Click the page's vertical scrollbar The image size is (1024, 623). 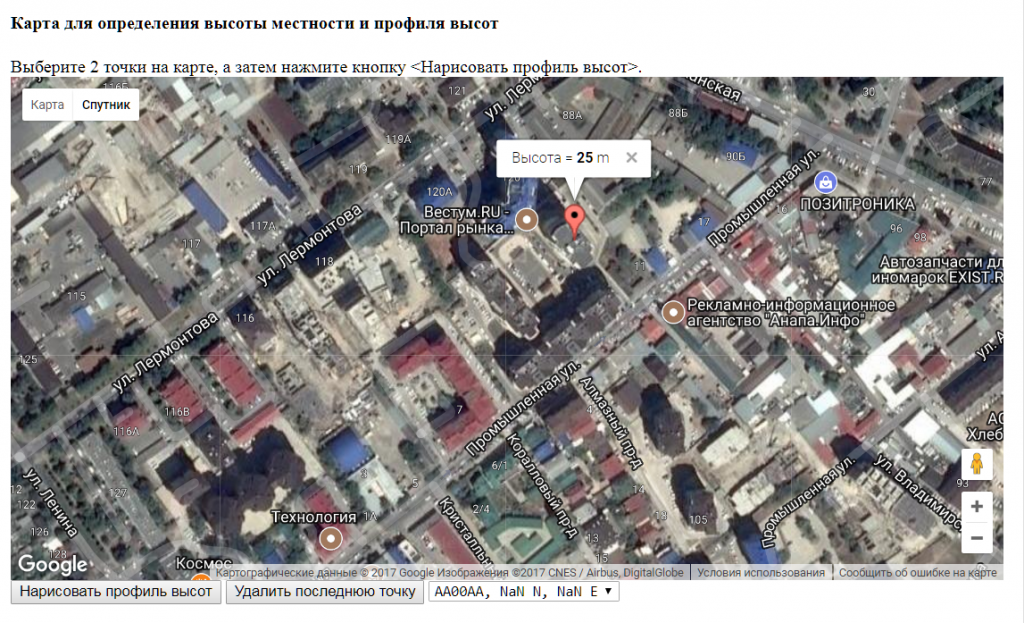coord(1016,300)
